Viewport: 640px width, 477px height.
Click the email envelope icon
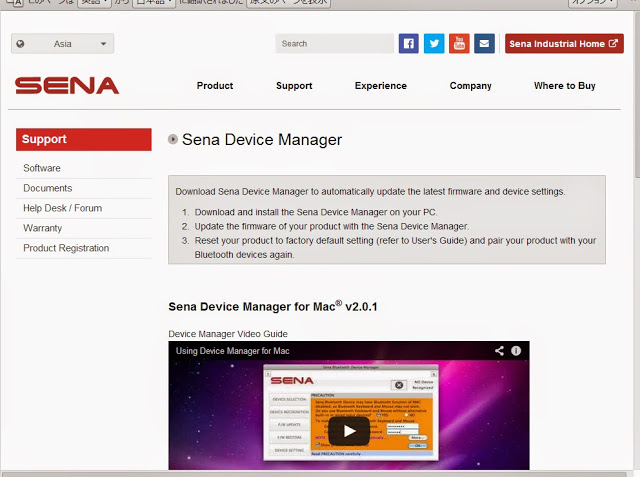tap(485, 43)
